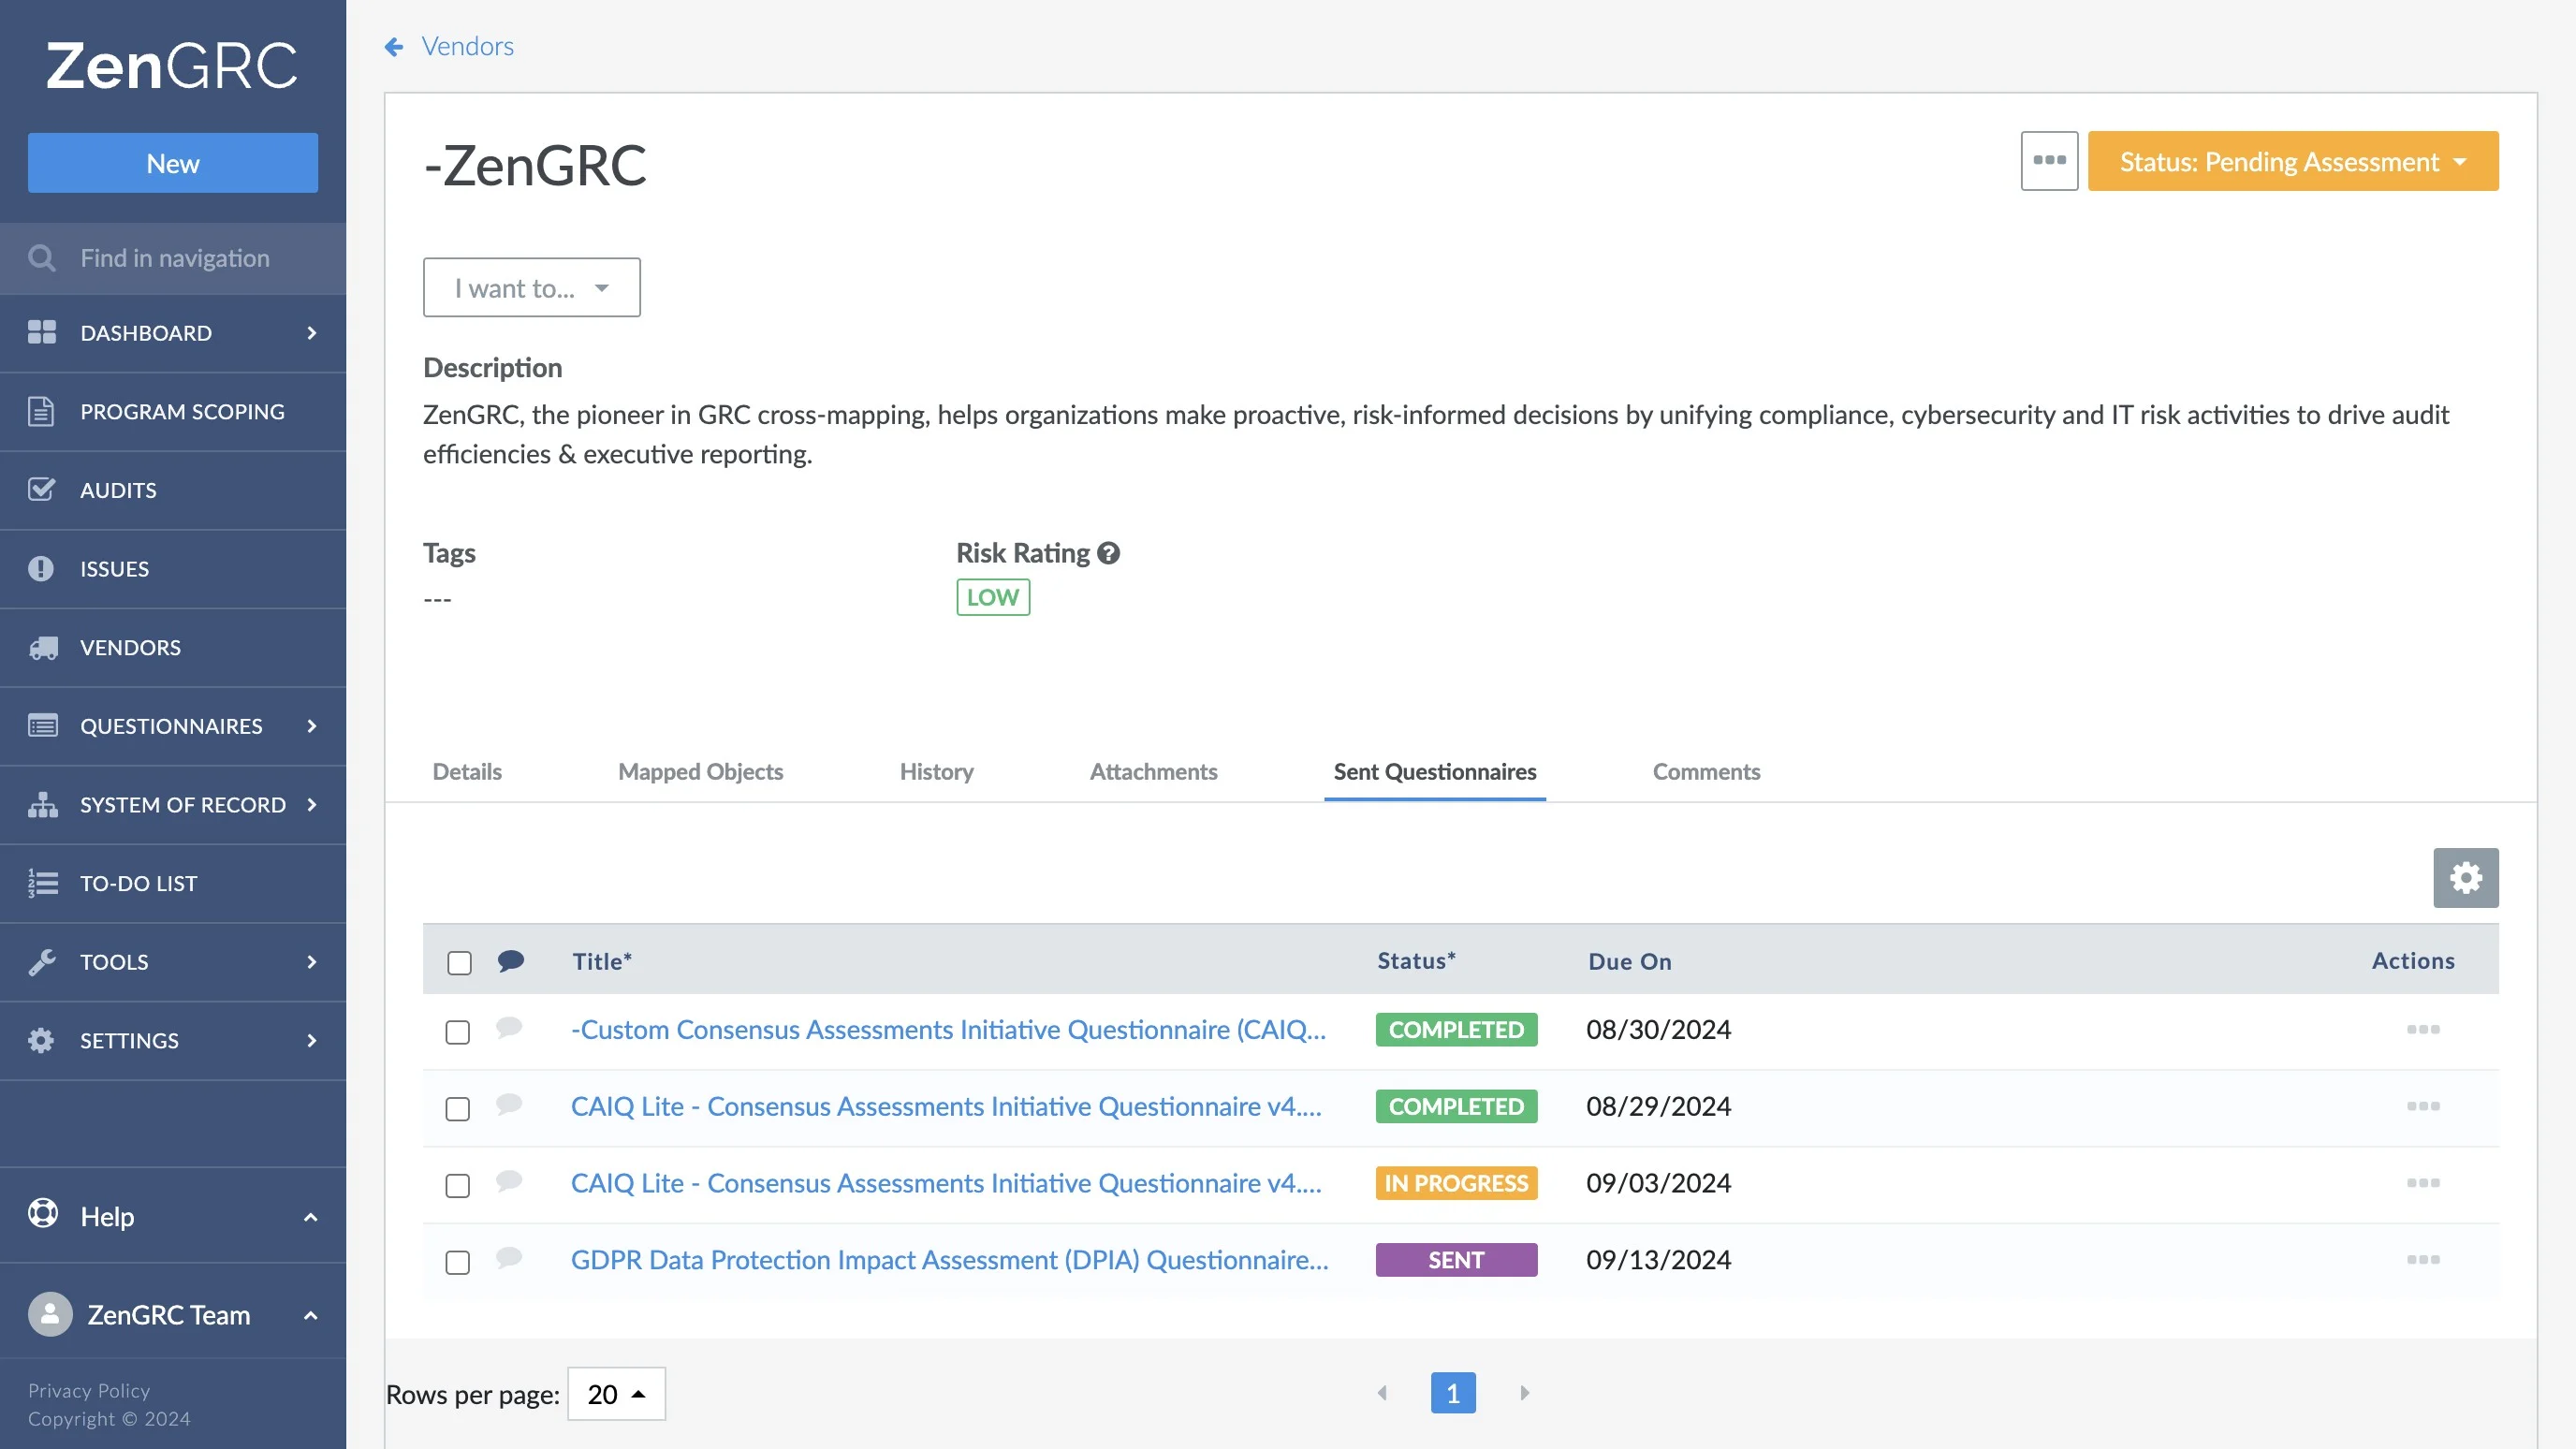Image resolution: width=2576 pixels, height=1449 pixels.
Task: Go to the next page arrow
Action: pyautogui.click(x=1524, y=1392)
